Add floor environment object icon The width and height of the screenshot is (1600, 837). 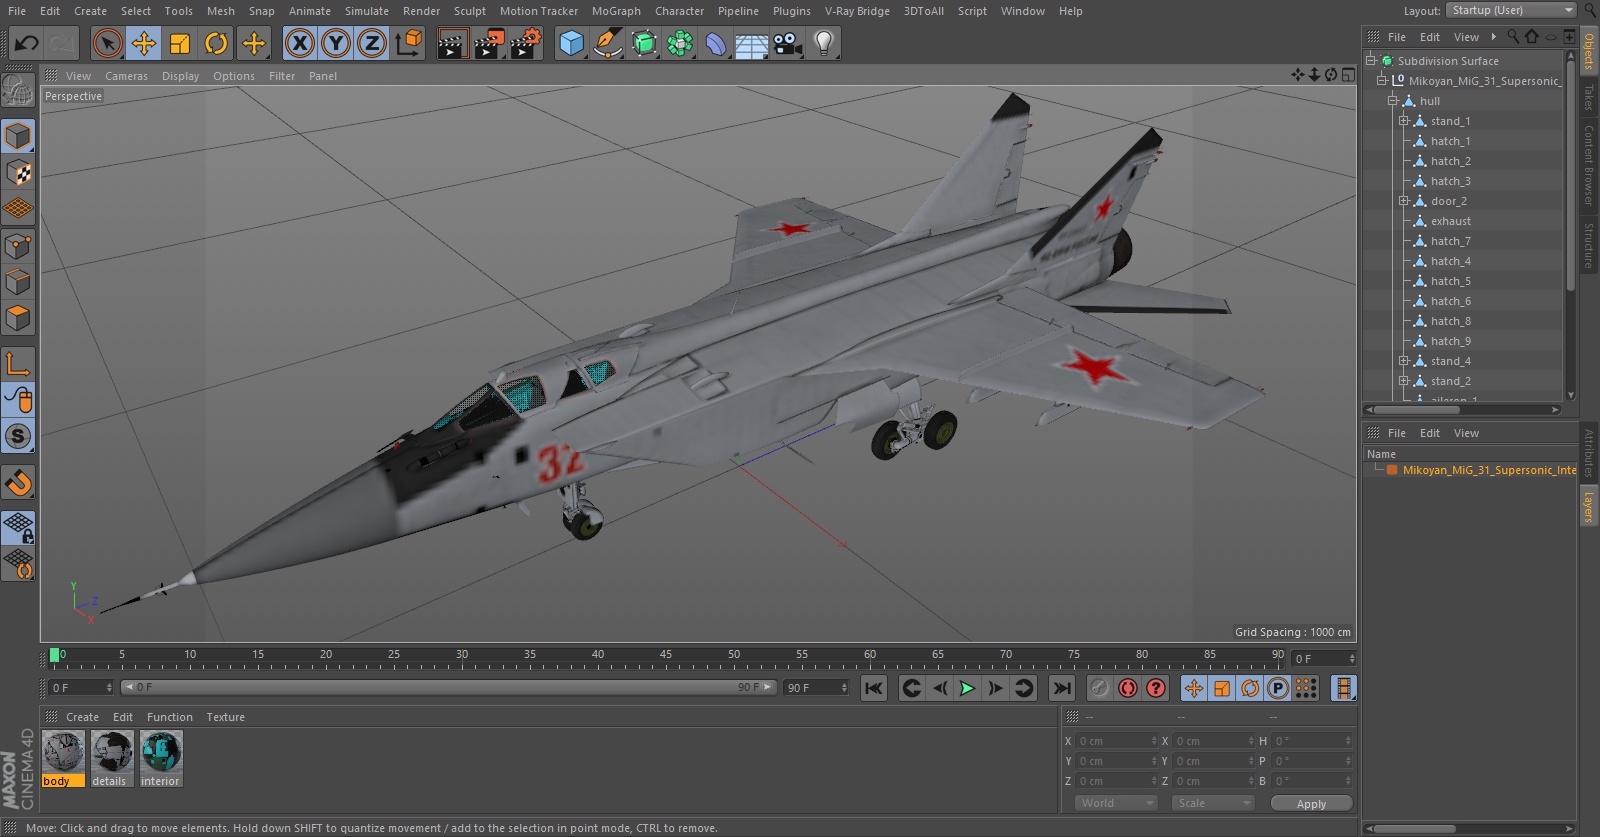pos(751,43)
